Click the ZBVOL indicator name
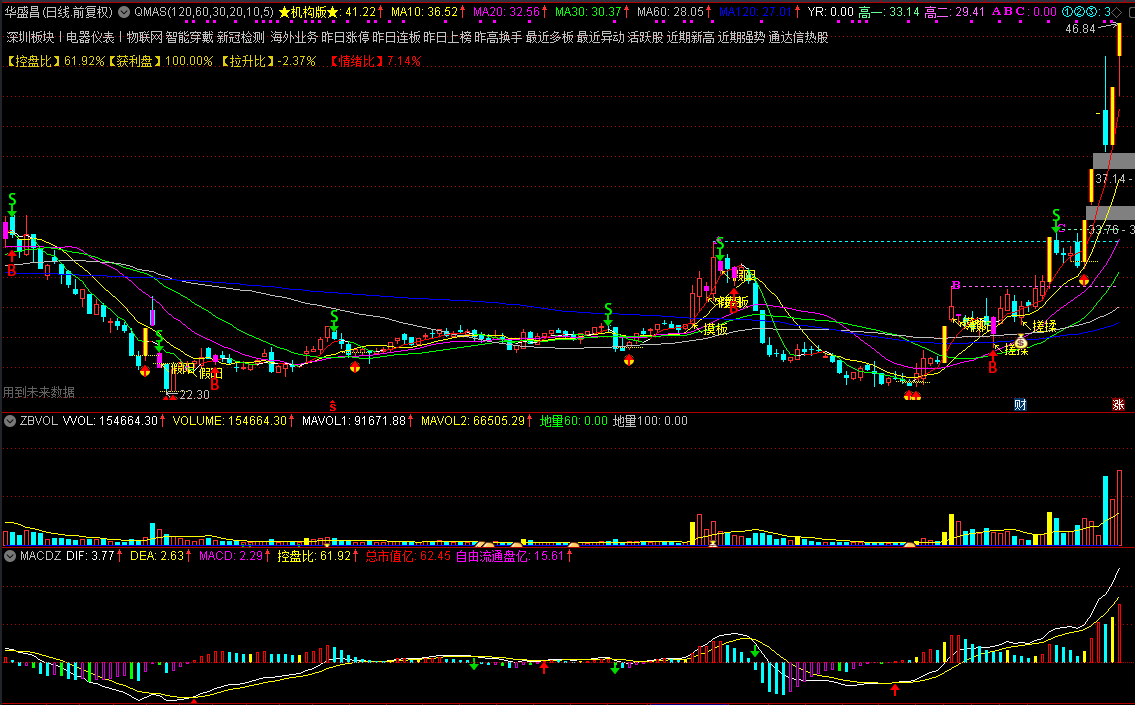Viewport: 1135px width, 705px height. pyautogui.click(x=39, y=421)
